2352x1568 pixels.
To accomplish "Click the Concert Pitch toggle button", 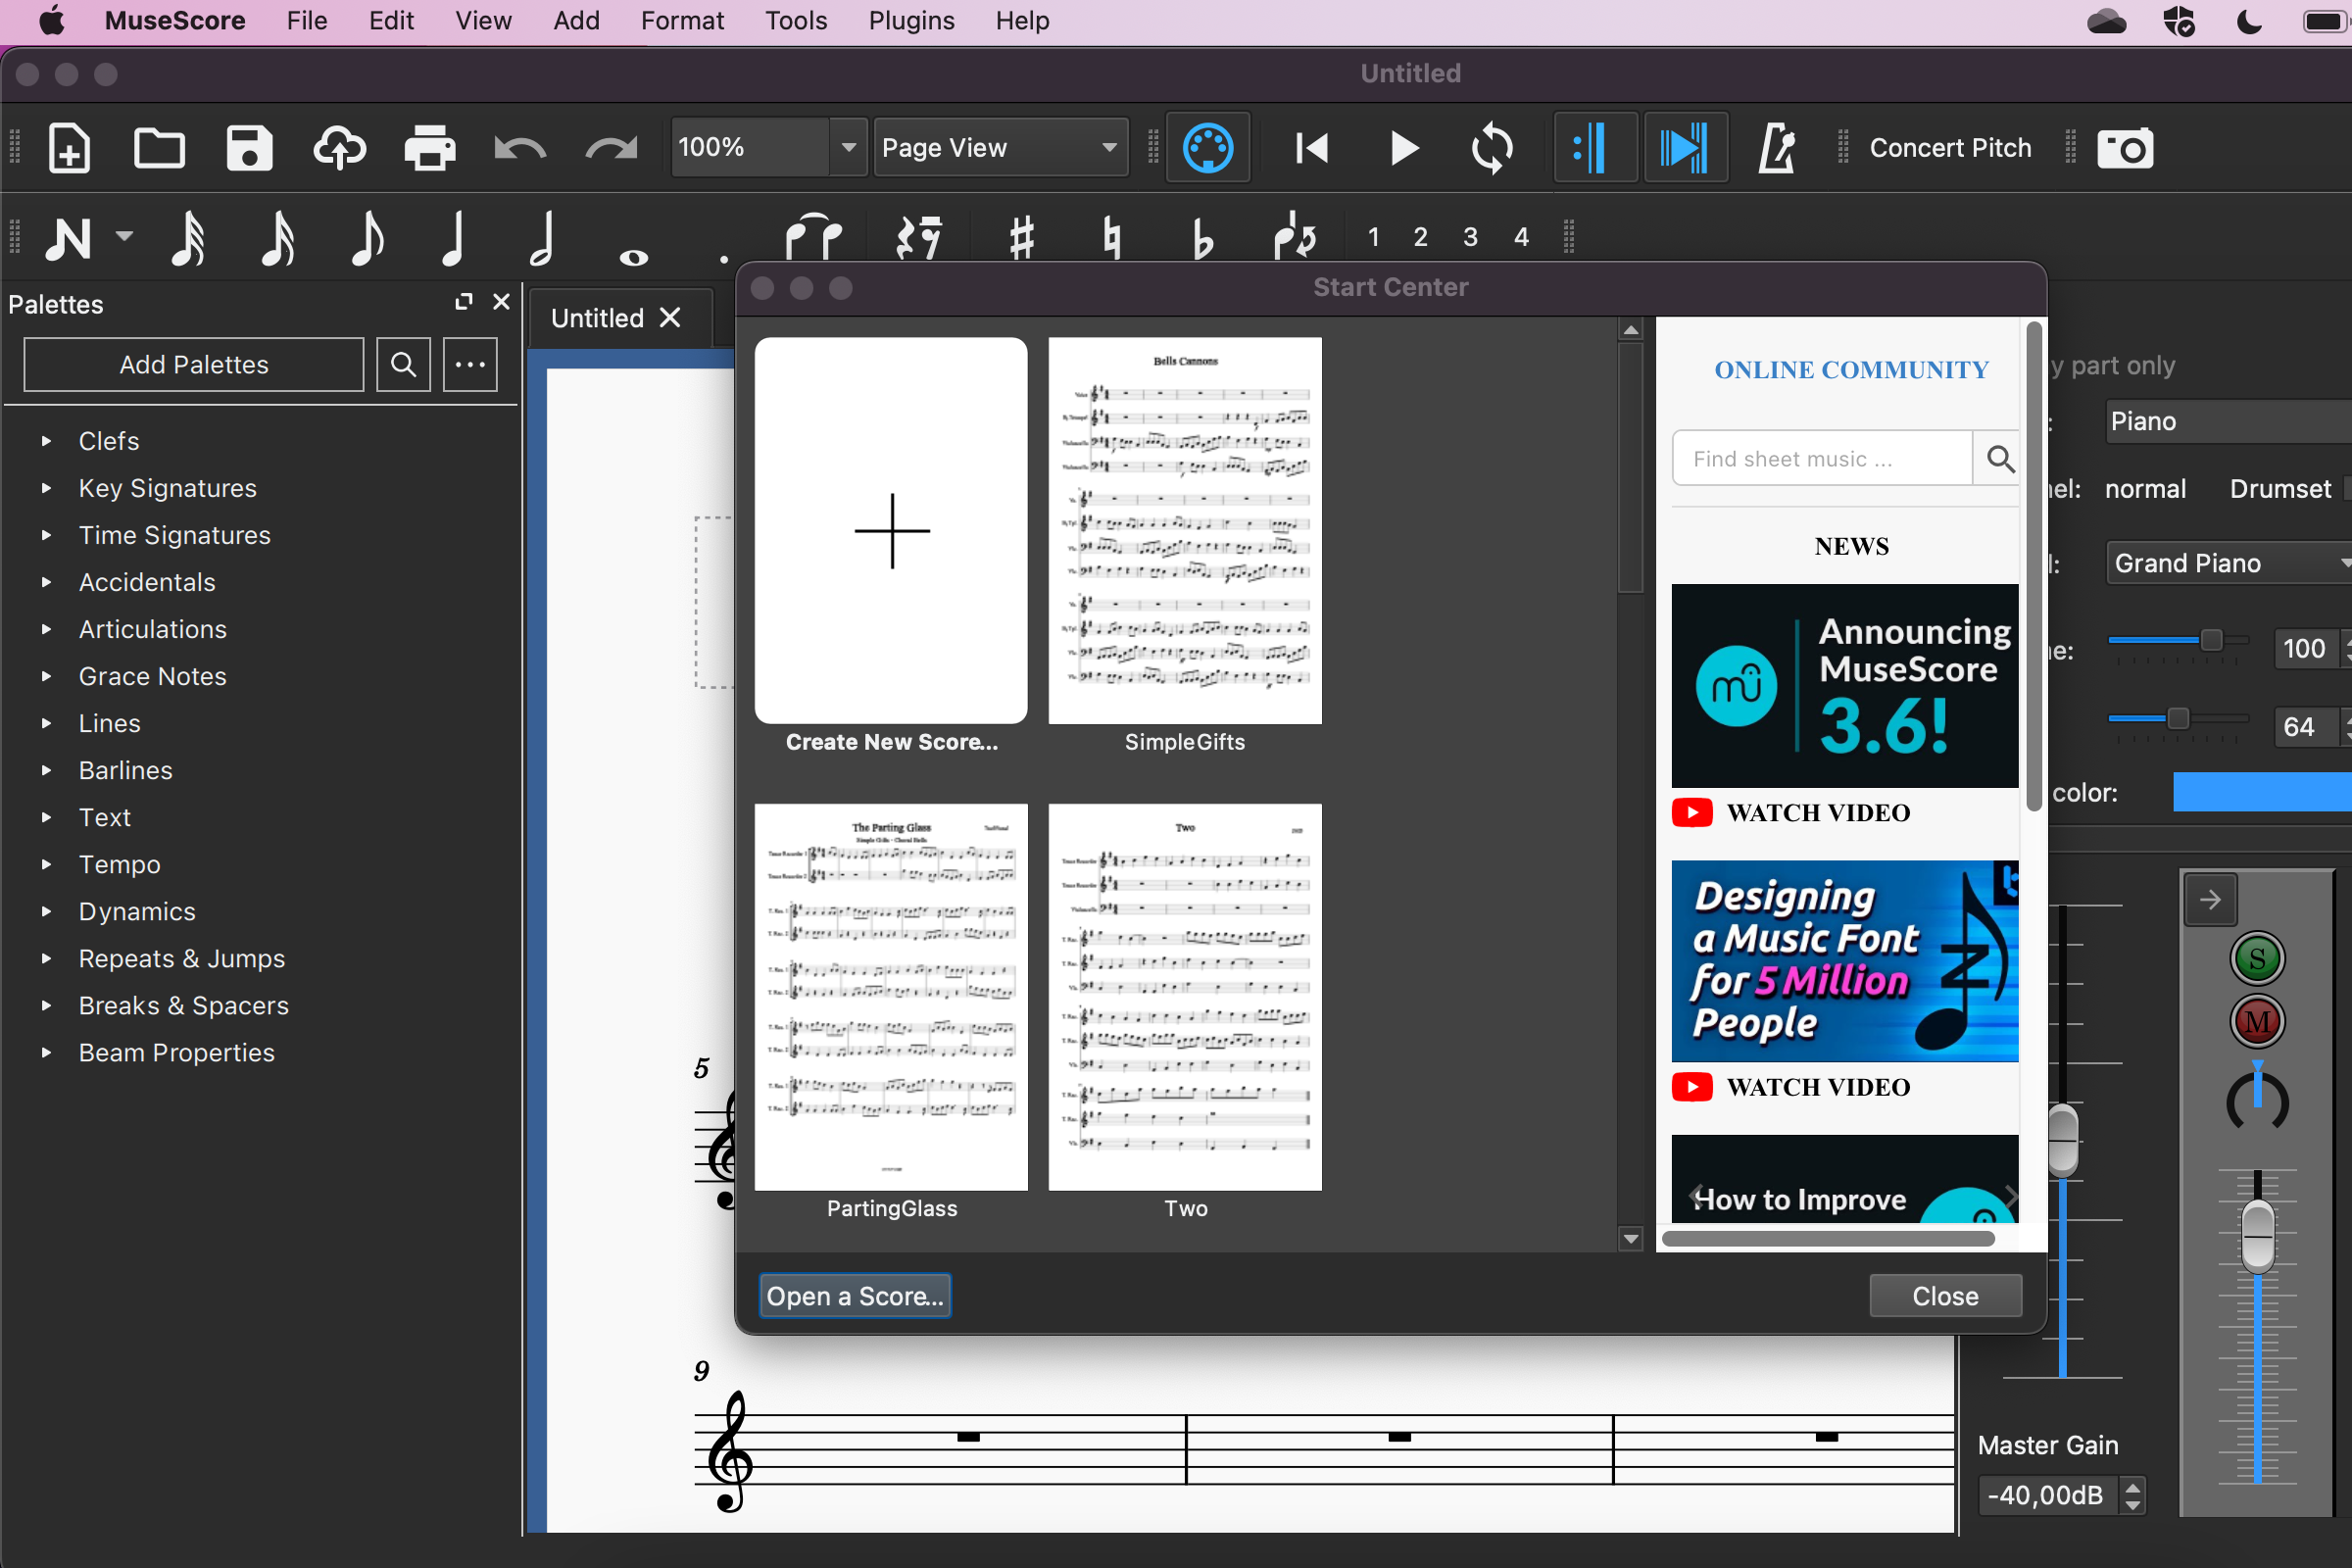I will tap(1948, 147).
